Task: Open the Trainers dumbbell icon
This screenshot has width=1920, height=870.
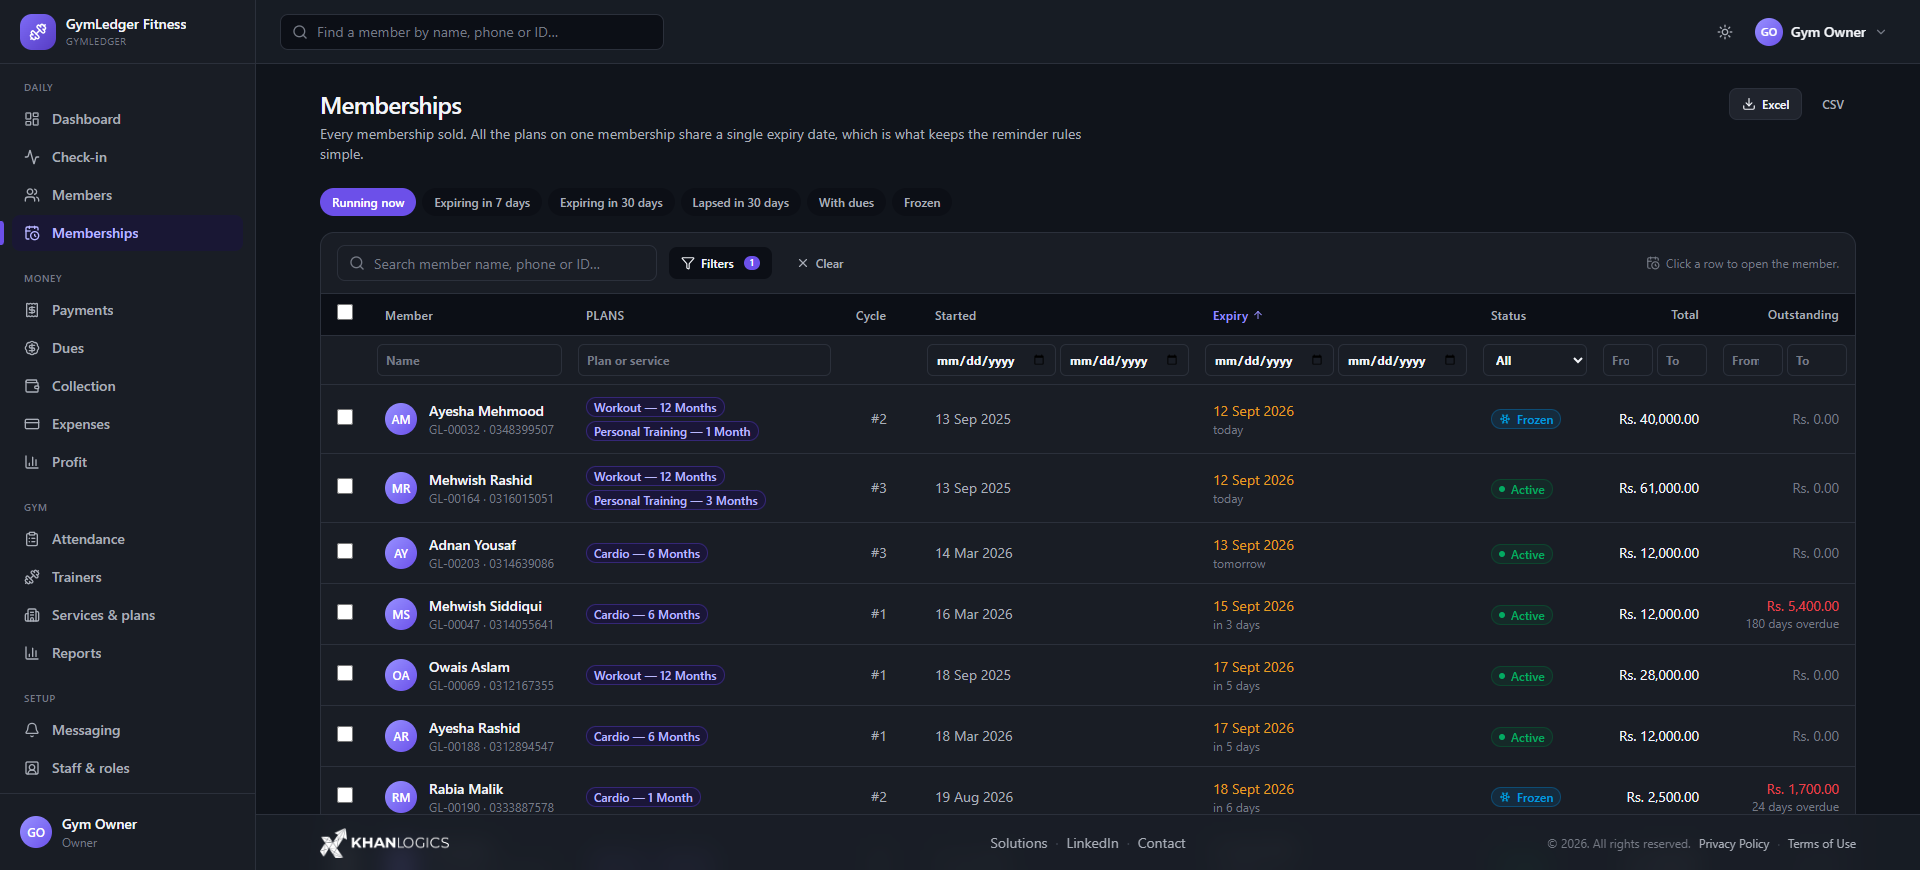Action: click(x=32, y=577)
